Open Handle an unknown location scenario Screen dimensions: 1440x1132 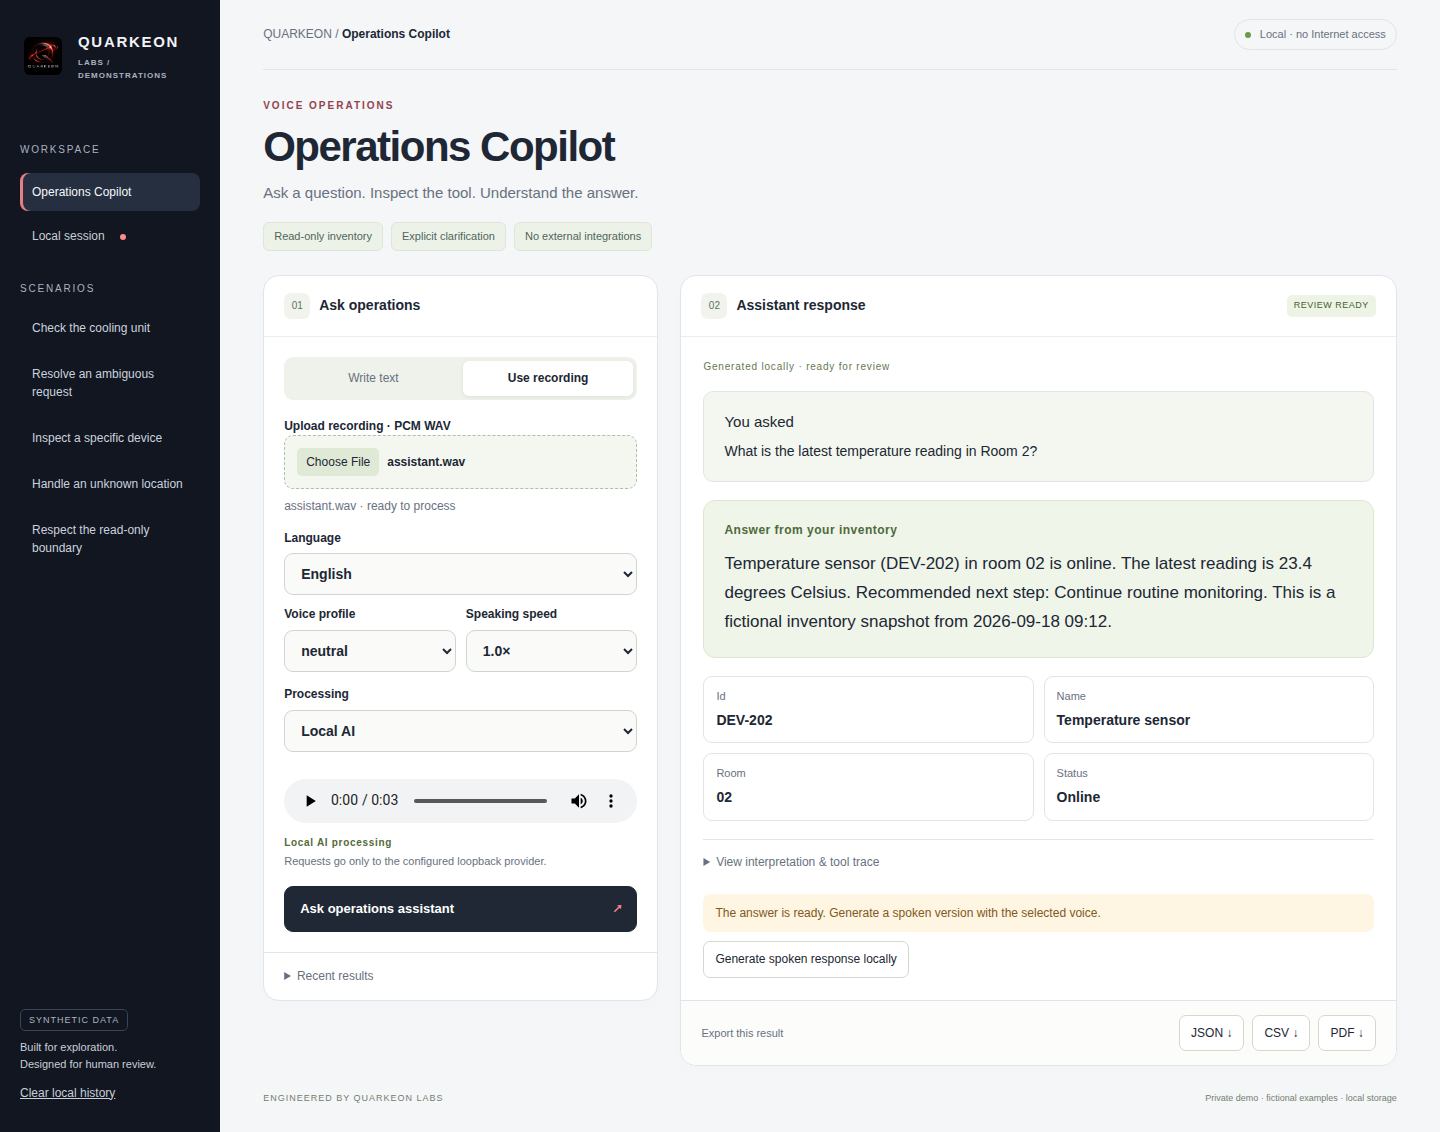[110, 484]
